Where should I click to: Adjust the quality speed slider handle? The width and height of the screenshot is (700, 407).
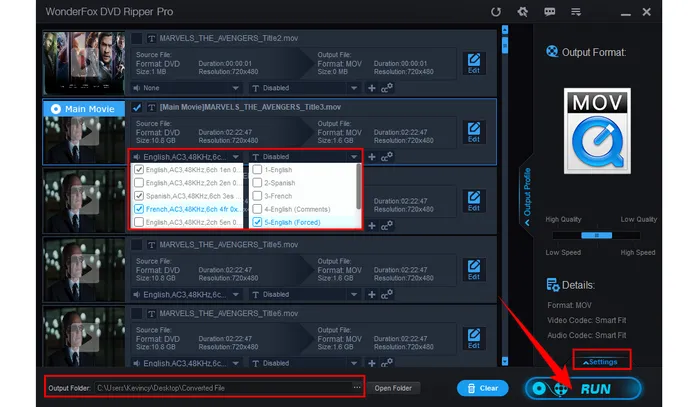pyautogui.click(x=596, y=235)
